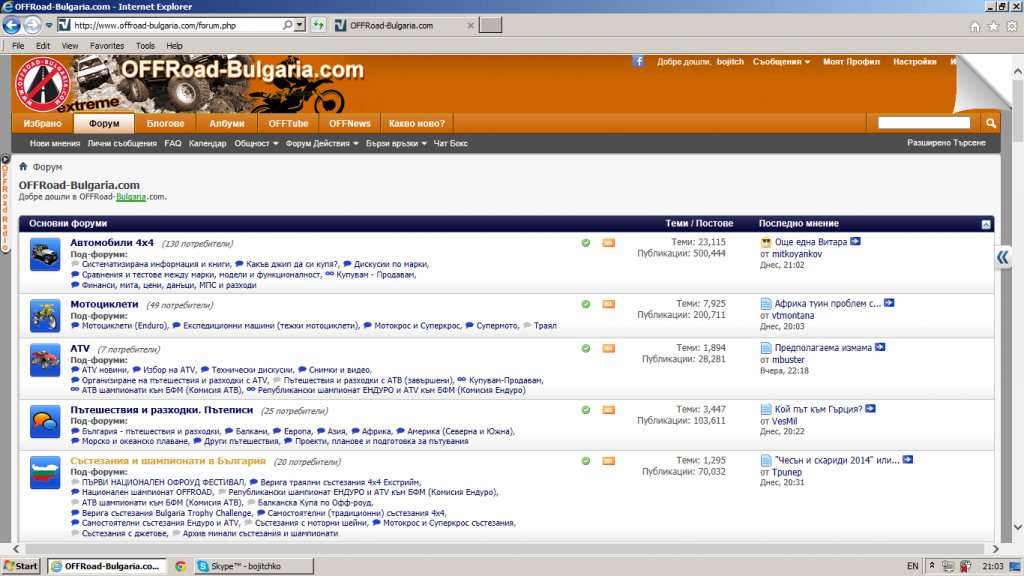Switch to the OFFNews tab
Viewport: 1024px width, 576px height.
point(349,123)
